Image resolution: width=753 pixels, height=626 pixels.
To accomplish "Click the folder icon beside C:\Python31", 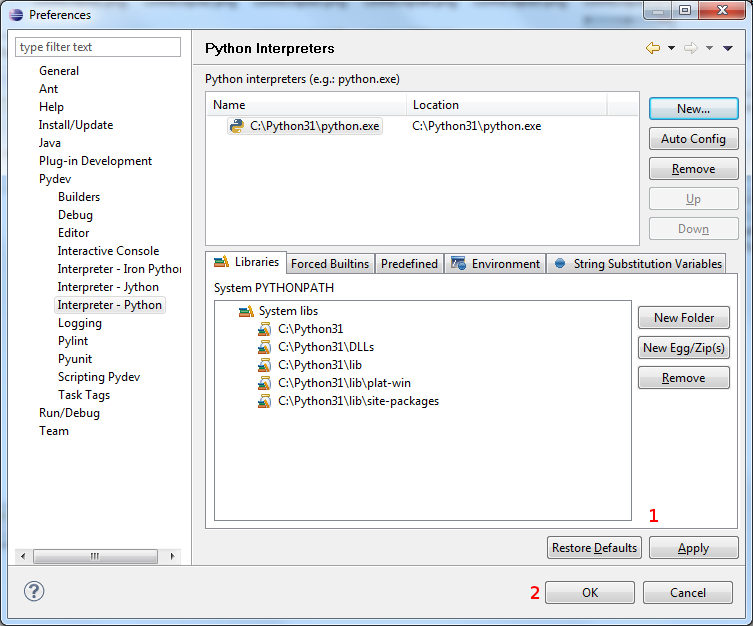I will 264,329.
